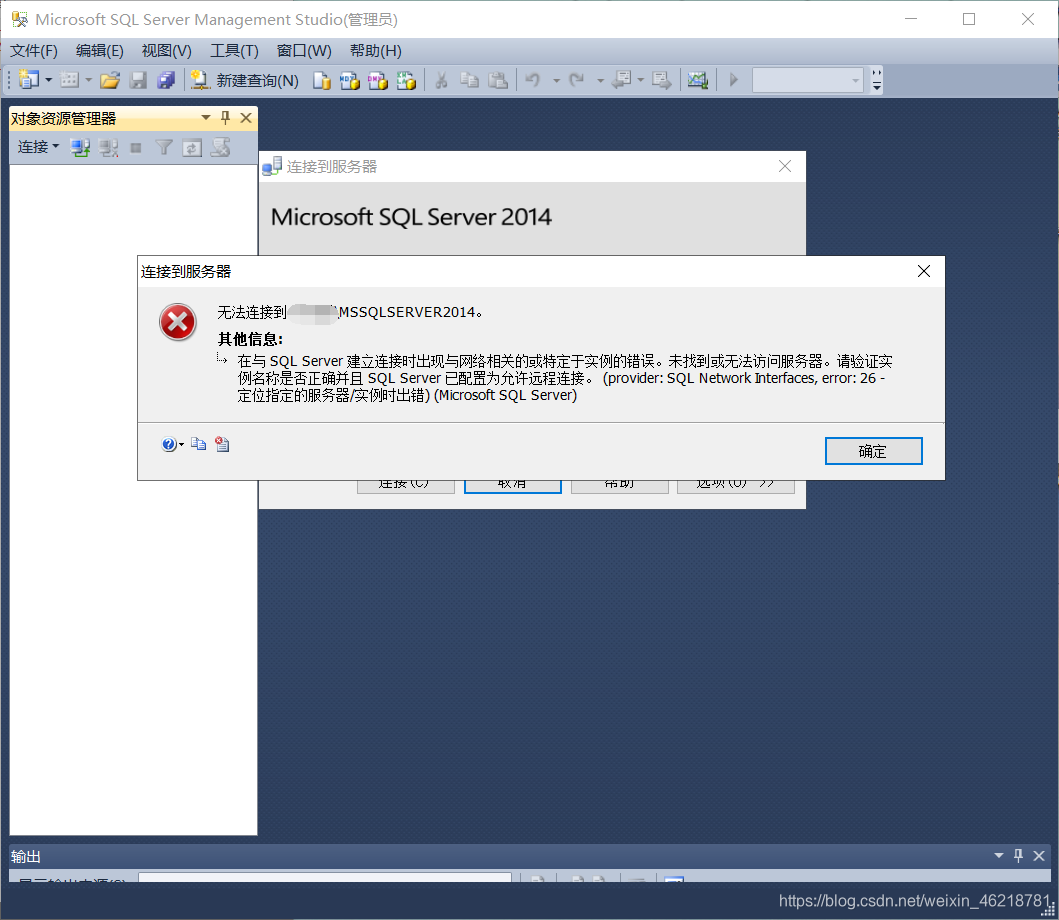Close the 对象资源管理器 panel

point(247,118)
